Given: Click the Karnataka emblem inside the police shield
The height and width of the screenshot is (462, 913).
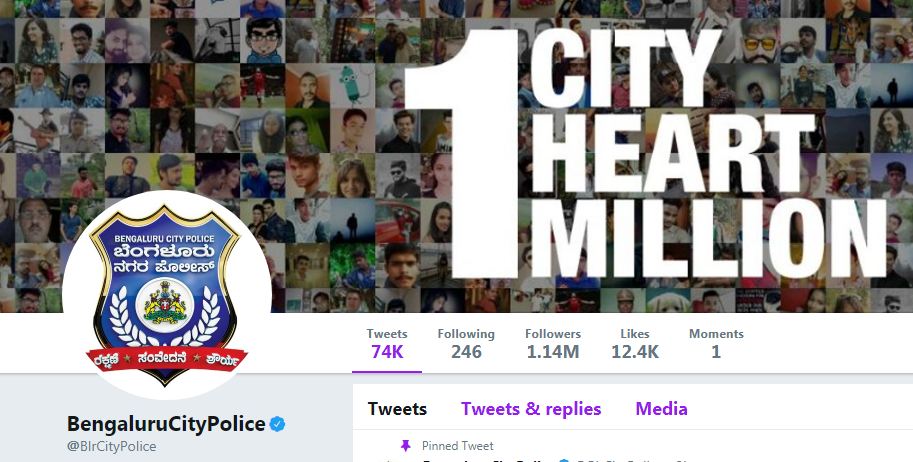Looking at the screenshot, I should coord(165,302).
